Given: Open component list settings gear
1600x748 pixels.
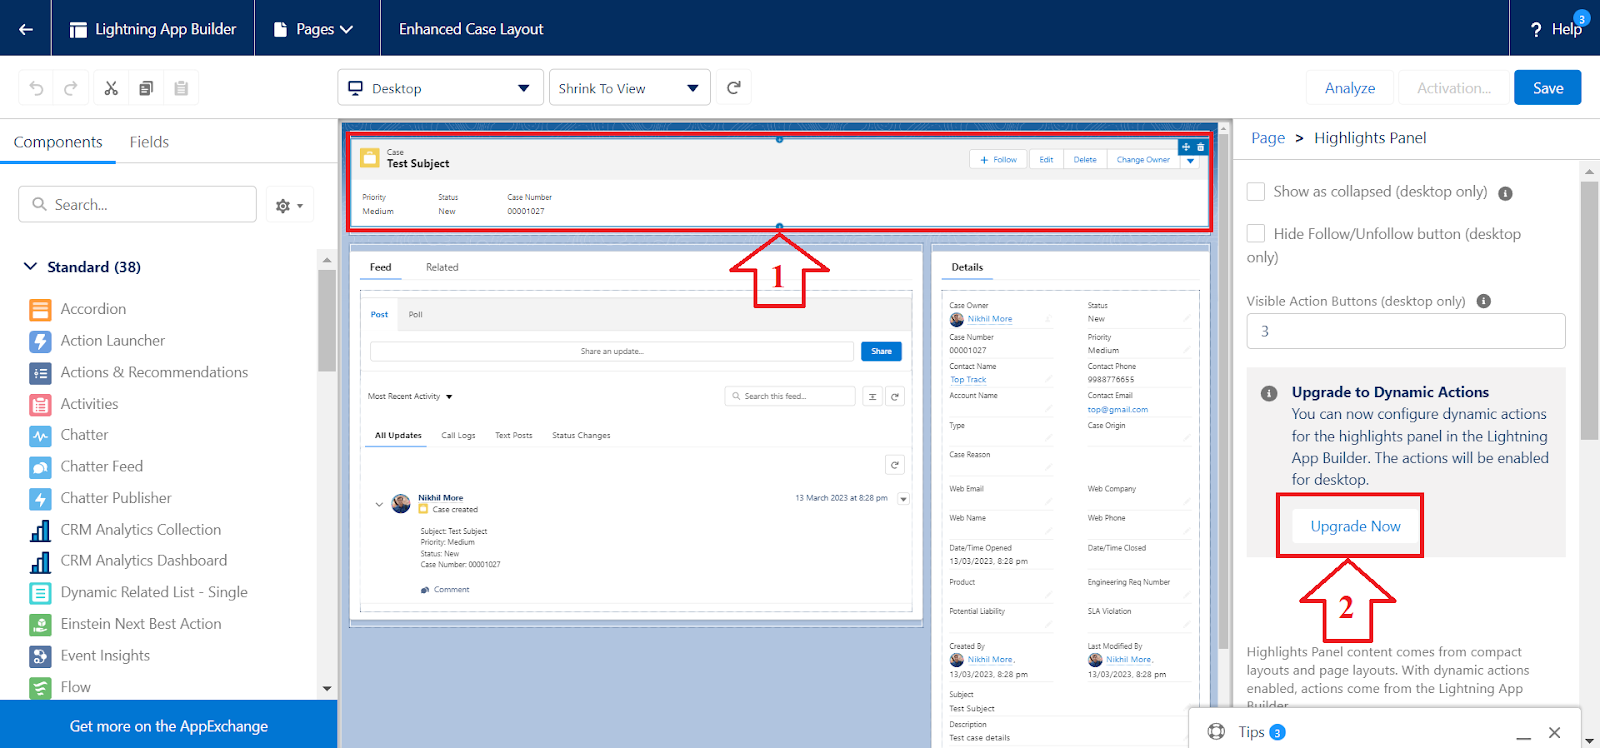Looking at the screenshot, I should point(290,205).
